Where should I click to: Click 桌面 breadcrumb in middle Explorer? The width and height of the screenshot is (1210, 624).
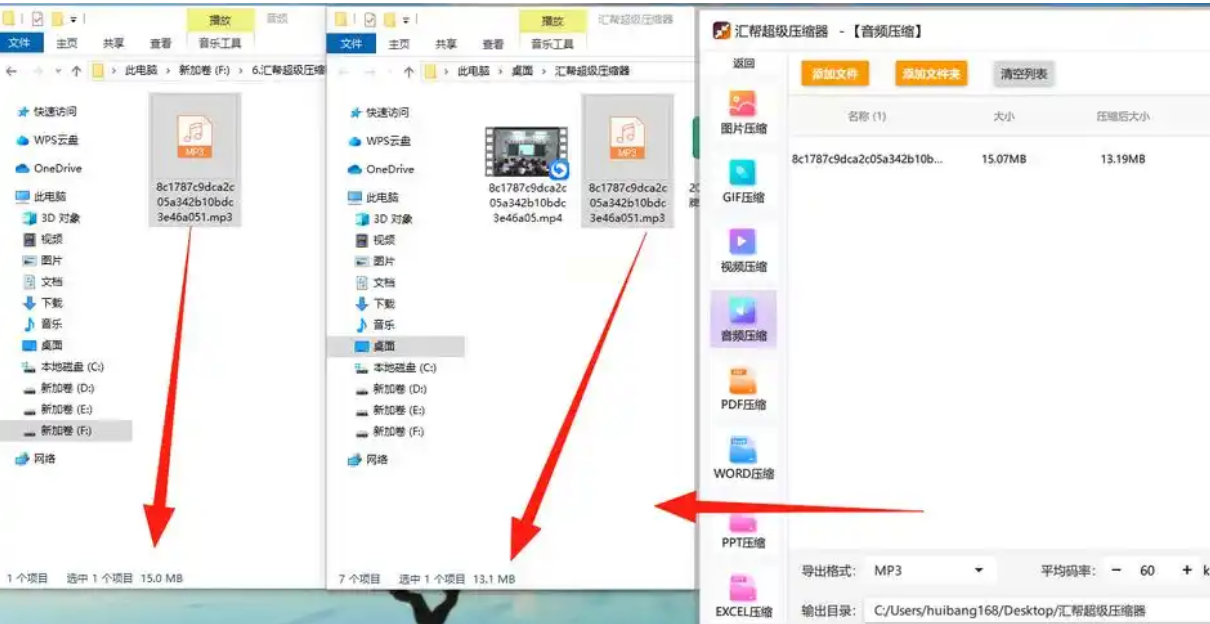pos(522,71)
